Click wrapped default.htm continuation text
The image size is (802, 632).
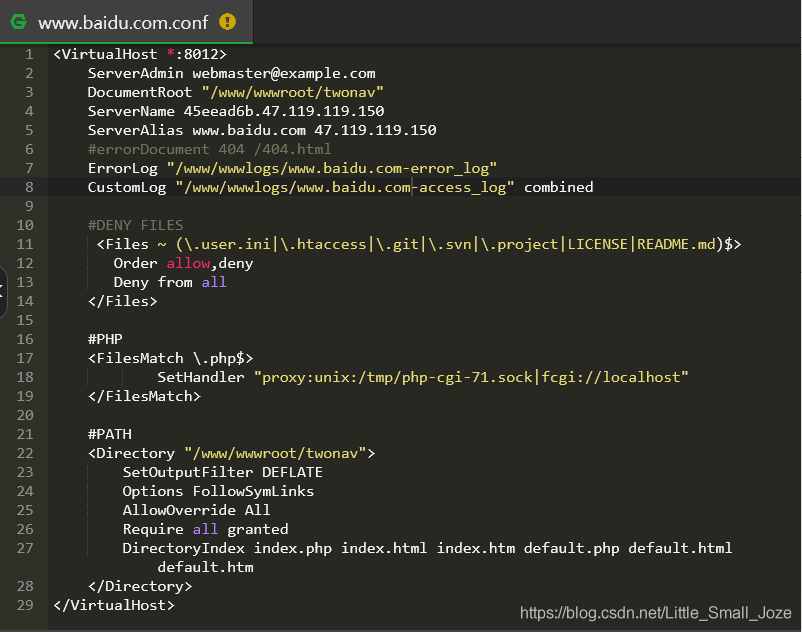coord(205,567)
